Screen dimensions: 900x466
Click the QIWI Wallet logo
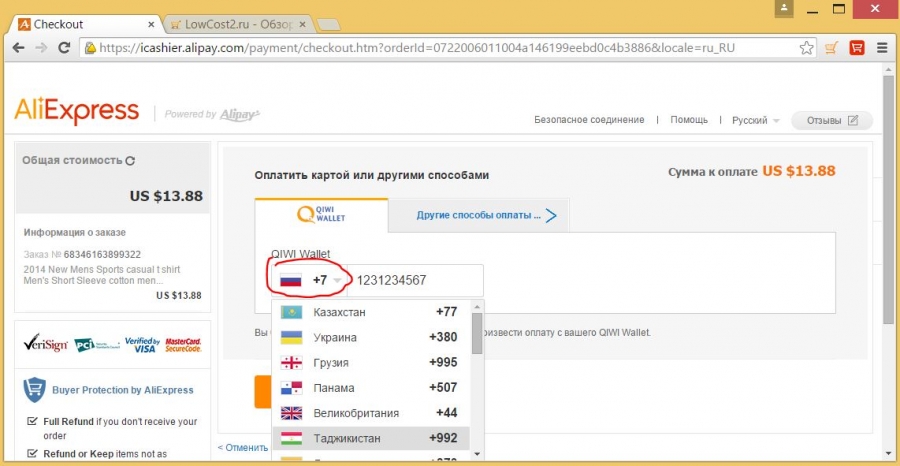321,215
